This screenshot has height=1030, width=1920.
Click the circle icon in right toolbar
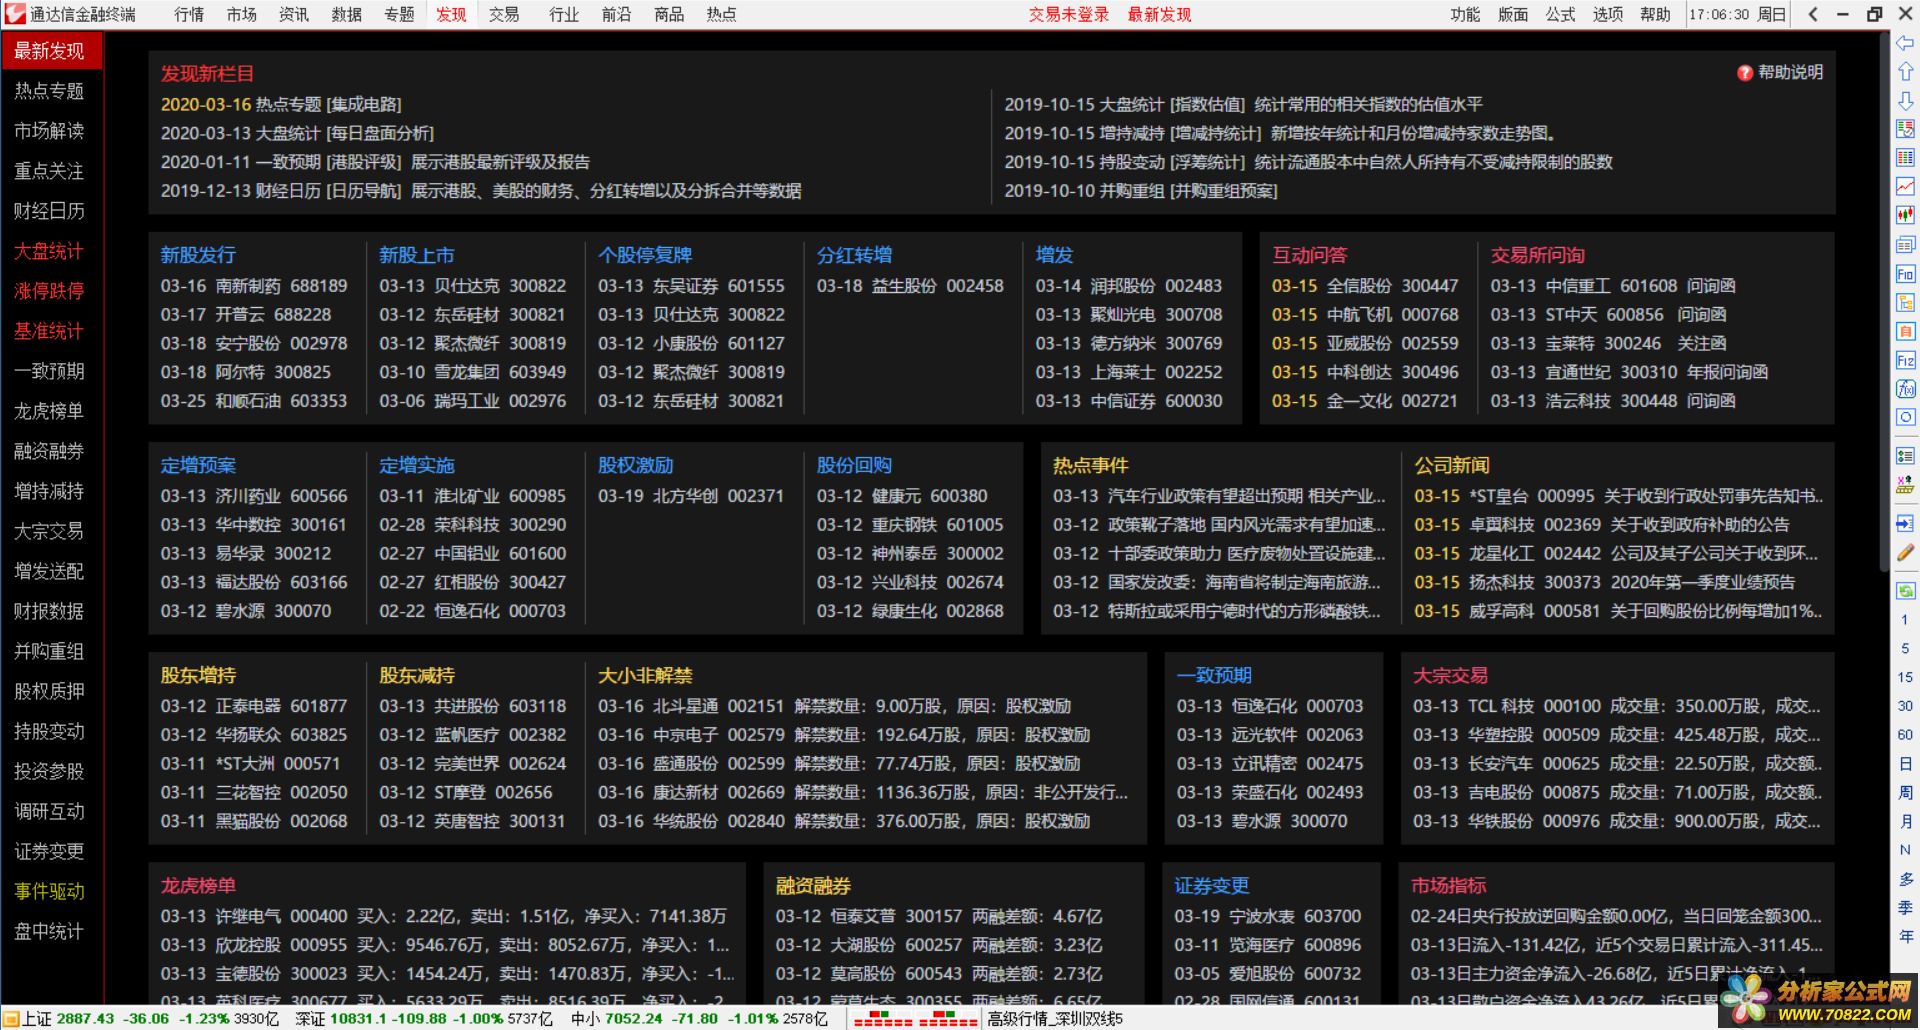tap(1905, 417)
